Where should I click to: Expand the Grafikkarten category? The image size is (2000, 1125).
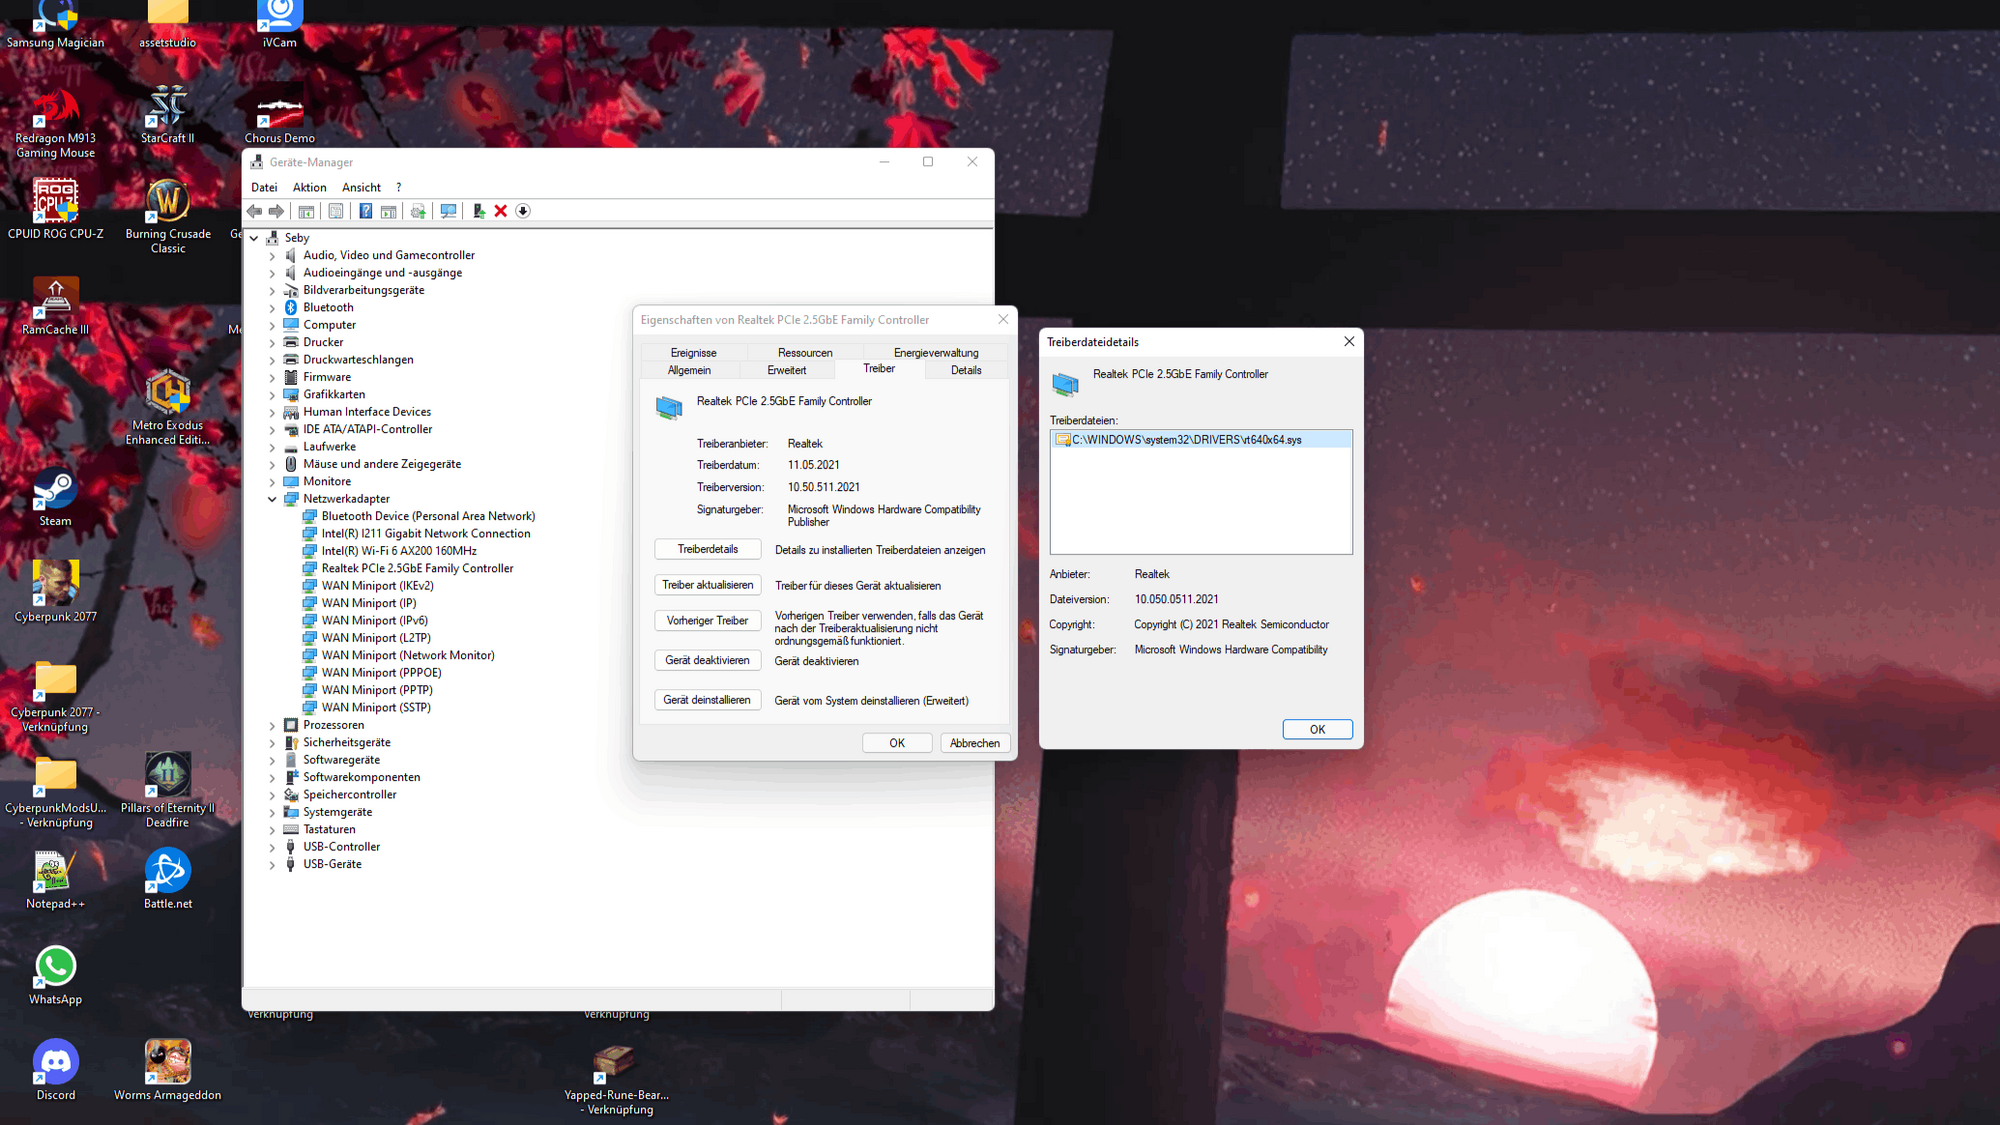[x=272, y=395]
